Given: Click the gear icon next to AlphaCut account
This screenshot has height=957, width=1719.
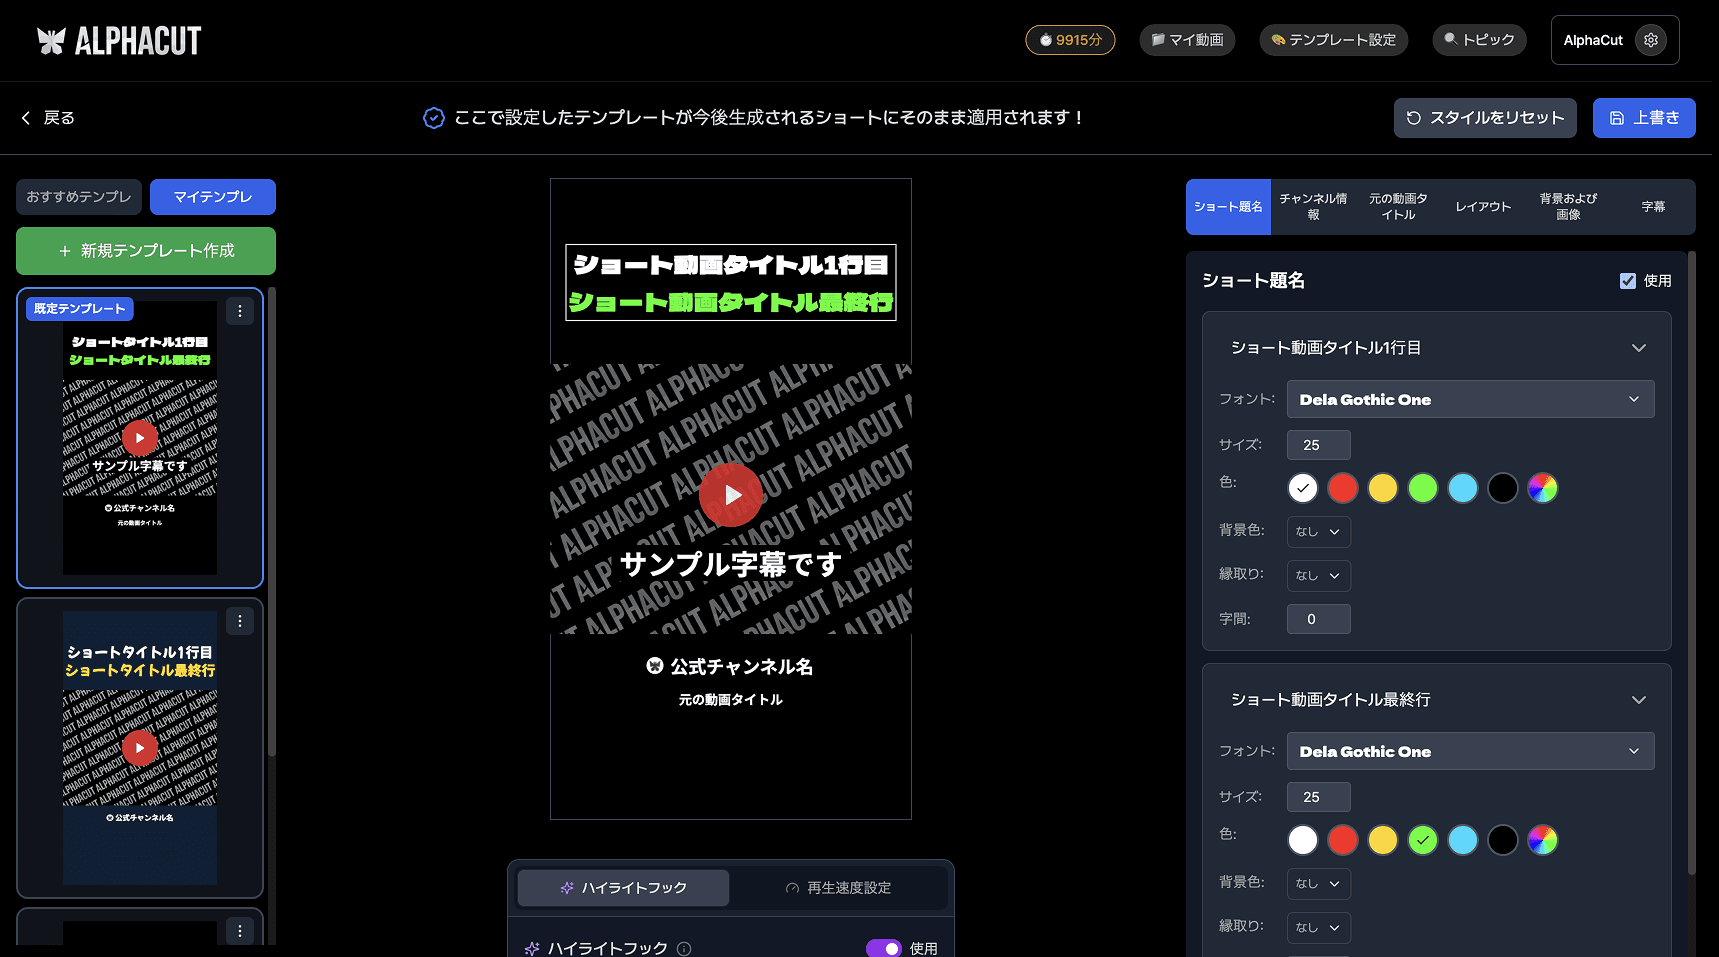Looking at the screenshot, I should click(1650, 40).
